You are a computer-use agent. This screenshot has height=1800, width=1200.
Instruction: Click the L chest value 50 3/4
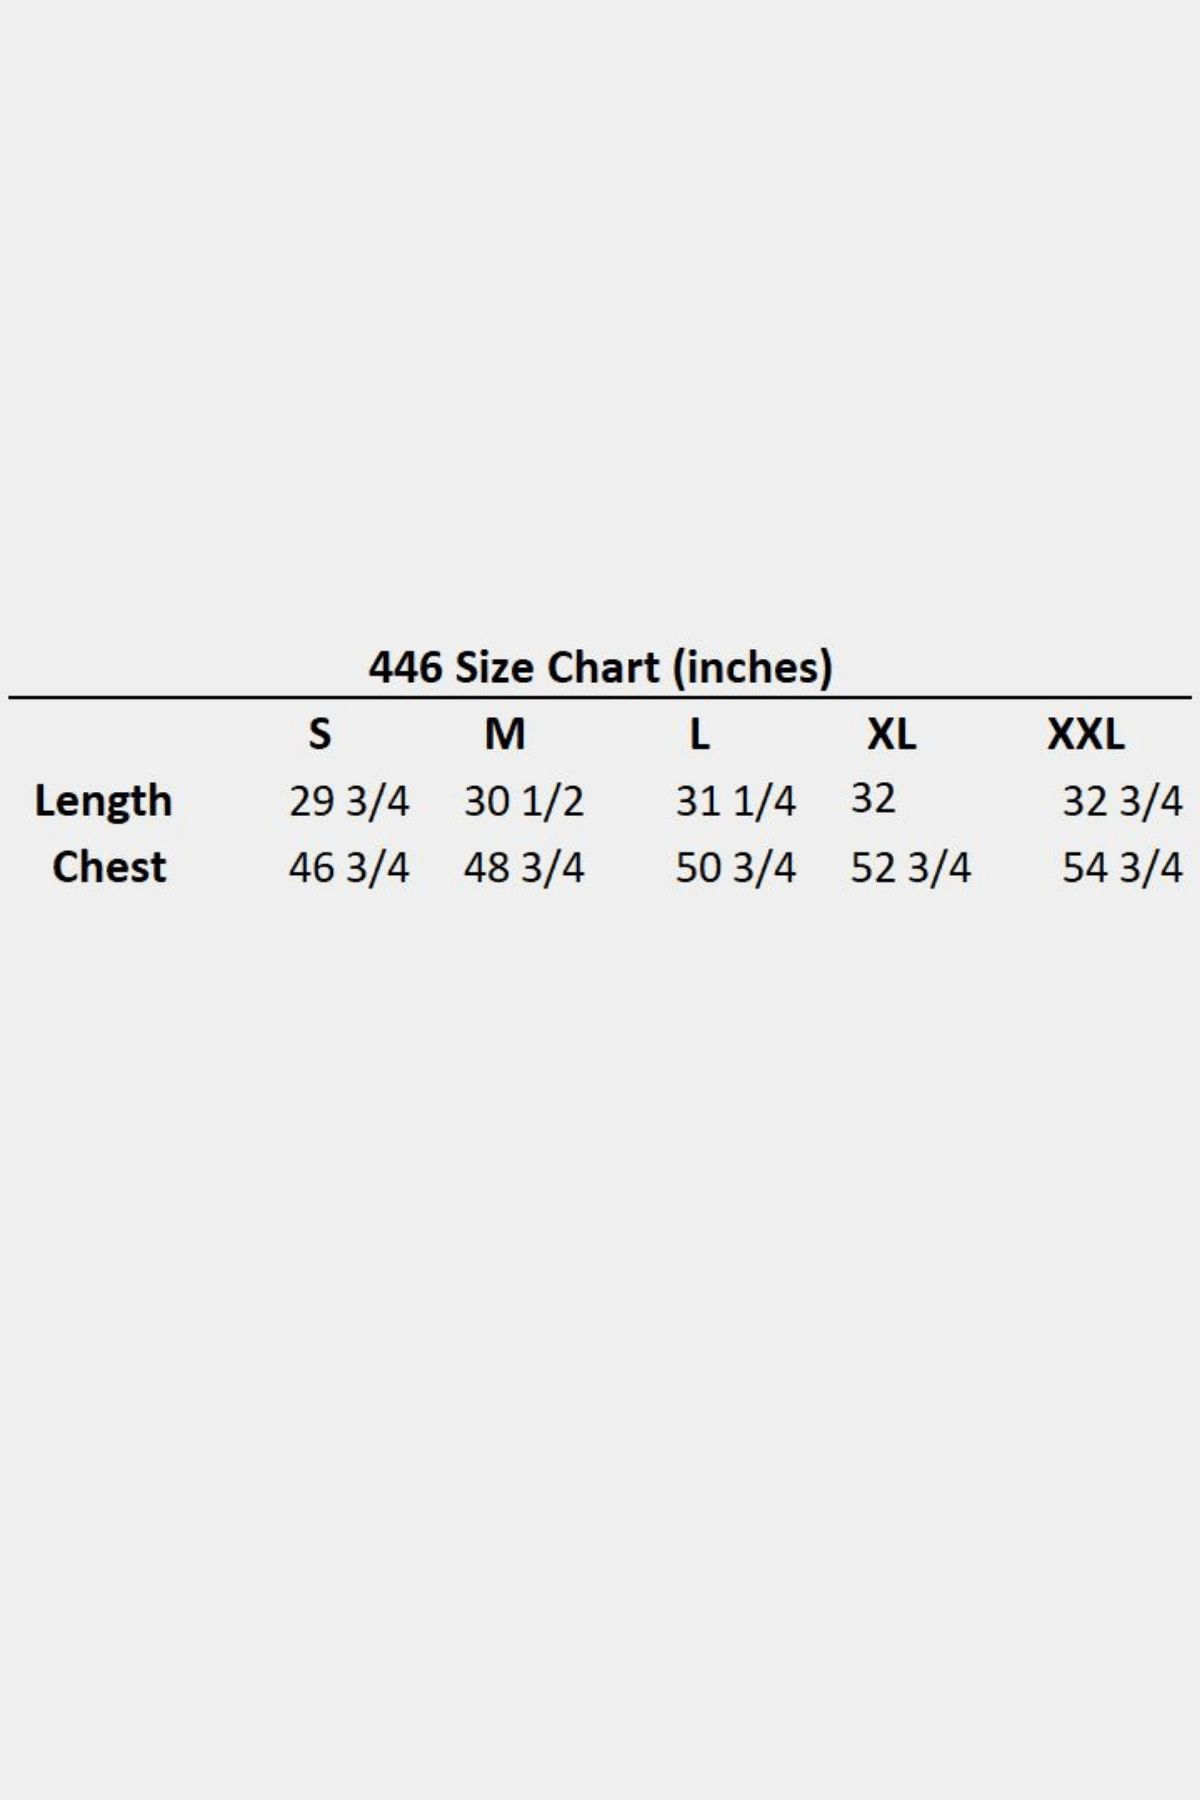(736, 867)
